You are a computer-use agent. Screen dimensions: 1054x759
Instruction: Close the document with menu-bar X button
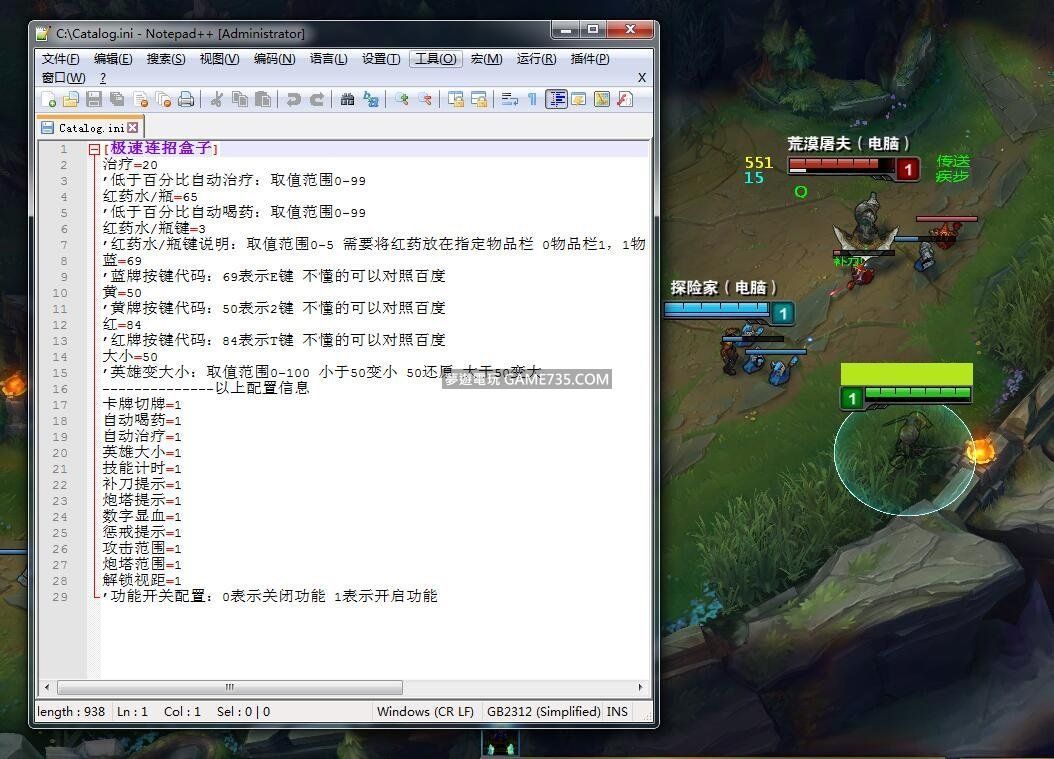[642, 78]
